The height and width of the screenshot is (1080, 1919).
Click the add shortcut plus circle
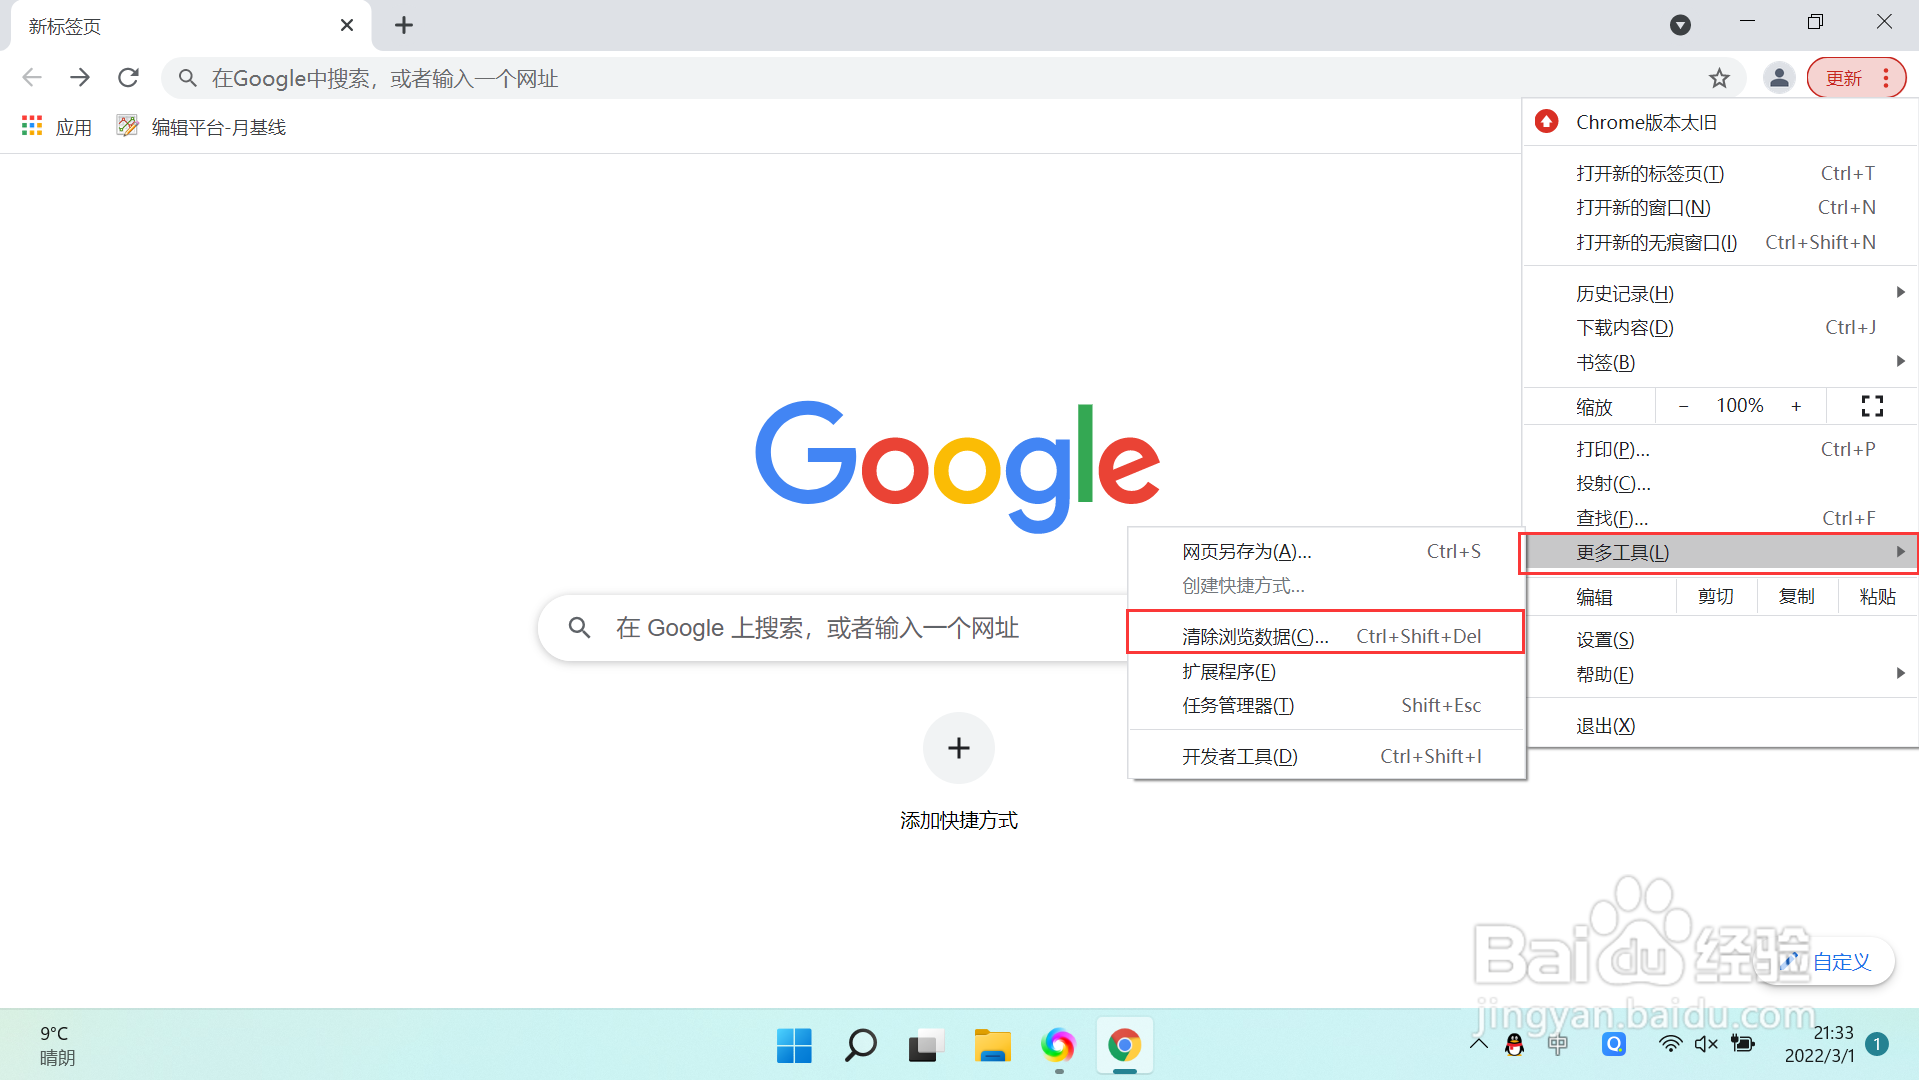click(959, 748)
